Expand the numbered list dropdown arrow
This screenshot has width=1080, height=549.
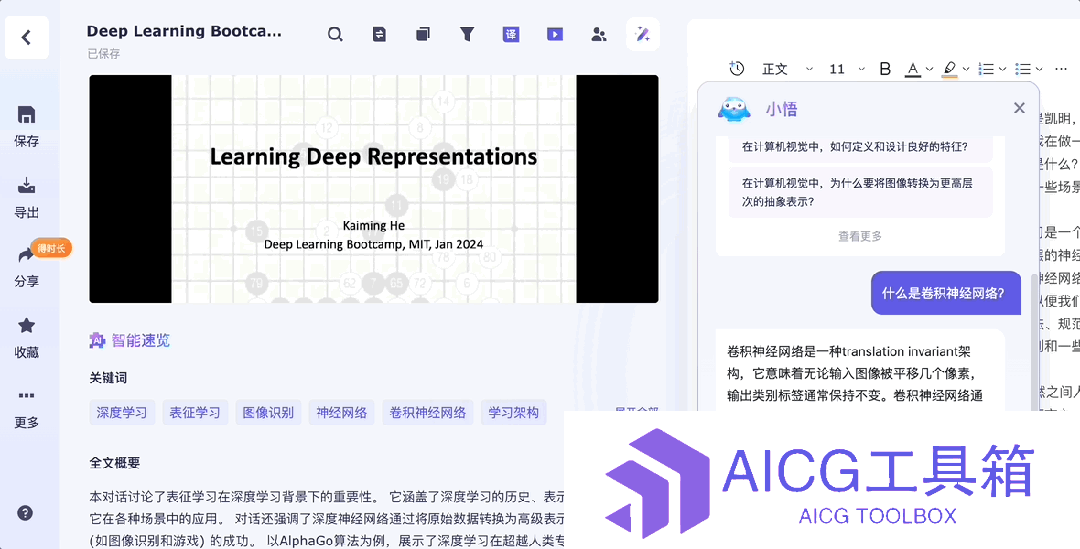(1002, 69)
